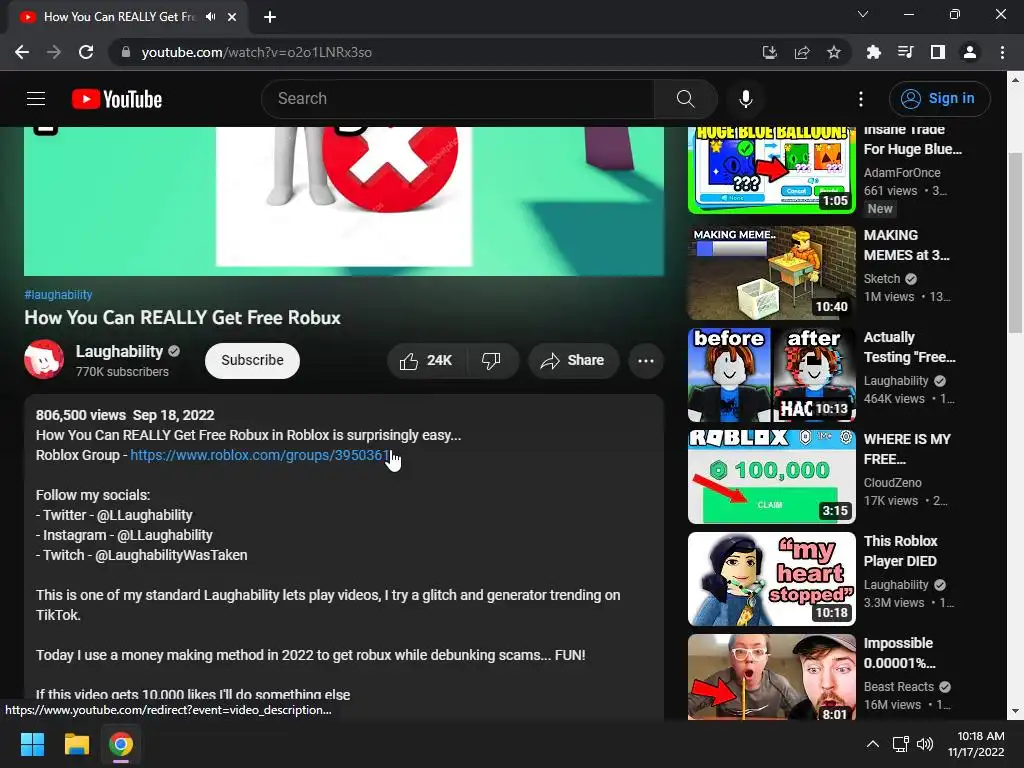
Task: Go to the YouTube home logo
Action: pyautogui.click(x=117, y=99)
